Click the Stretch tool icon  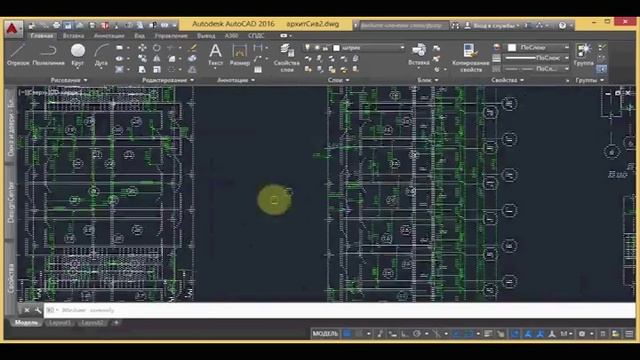click(x=142, y=69)
